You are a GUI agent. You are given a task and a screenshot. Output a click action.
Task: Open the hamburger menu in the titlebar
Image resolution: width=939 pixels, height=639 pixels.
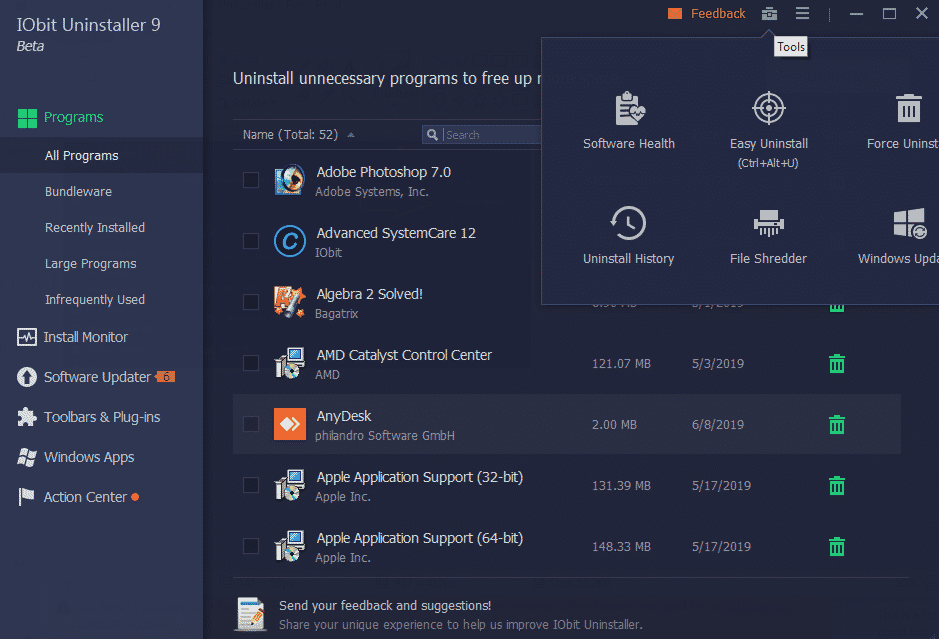[802, 14]
